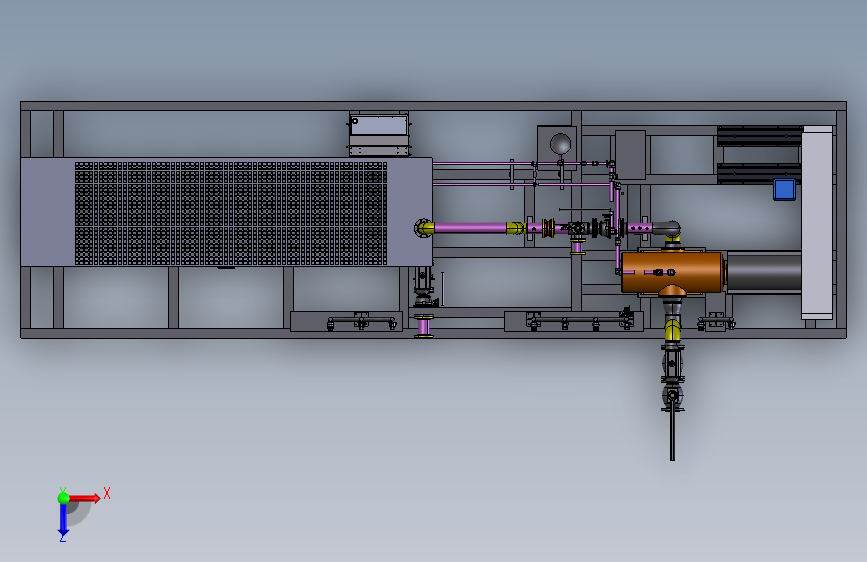This screenshot has height=562, width=867.
Task: Select the tall light grey panel at the right end
Action: point(817,222)
